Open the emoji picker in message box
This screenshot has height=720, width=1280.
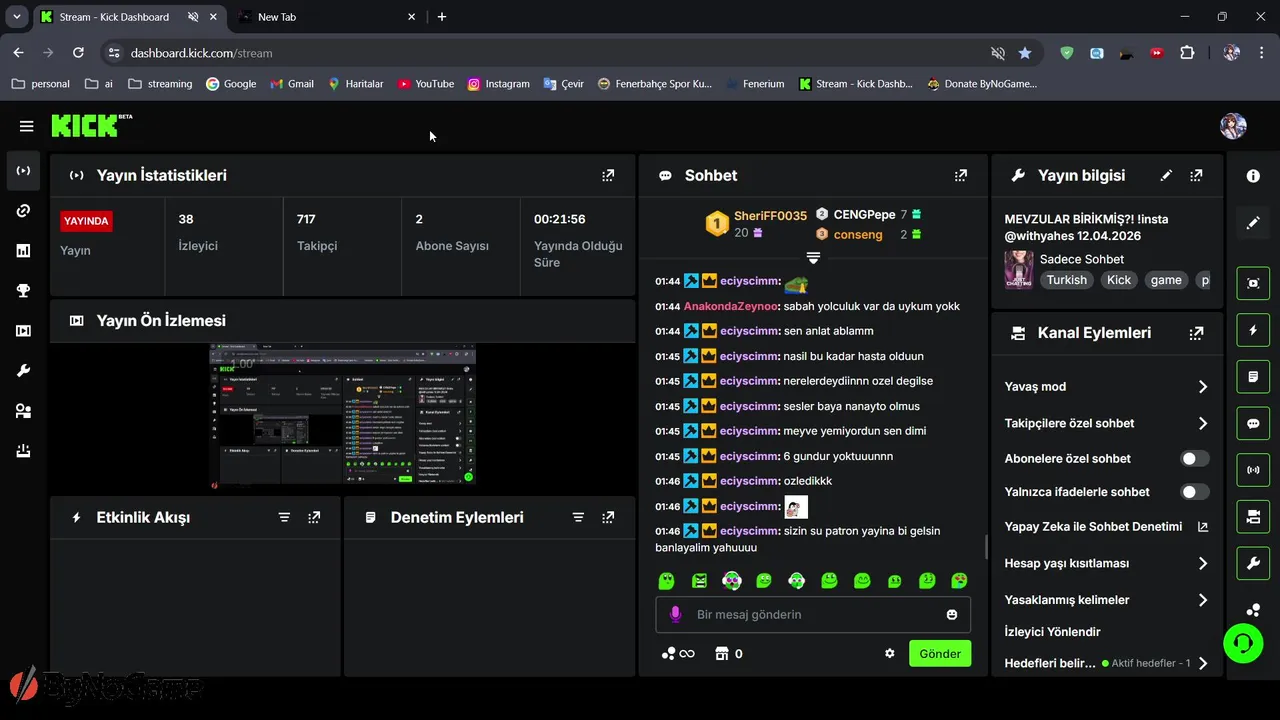952,614
